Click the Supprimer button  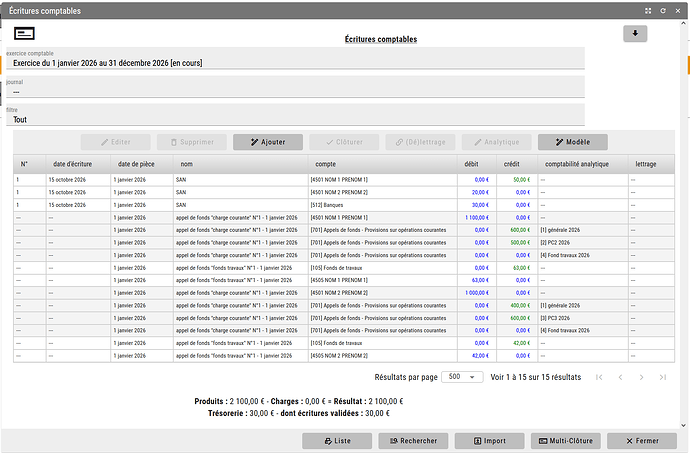(191, 142)
